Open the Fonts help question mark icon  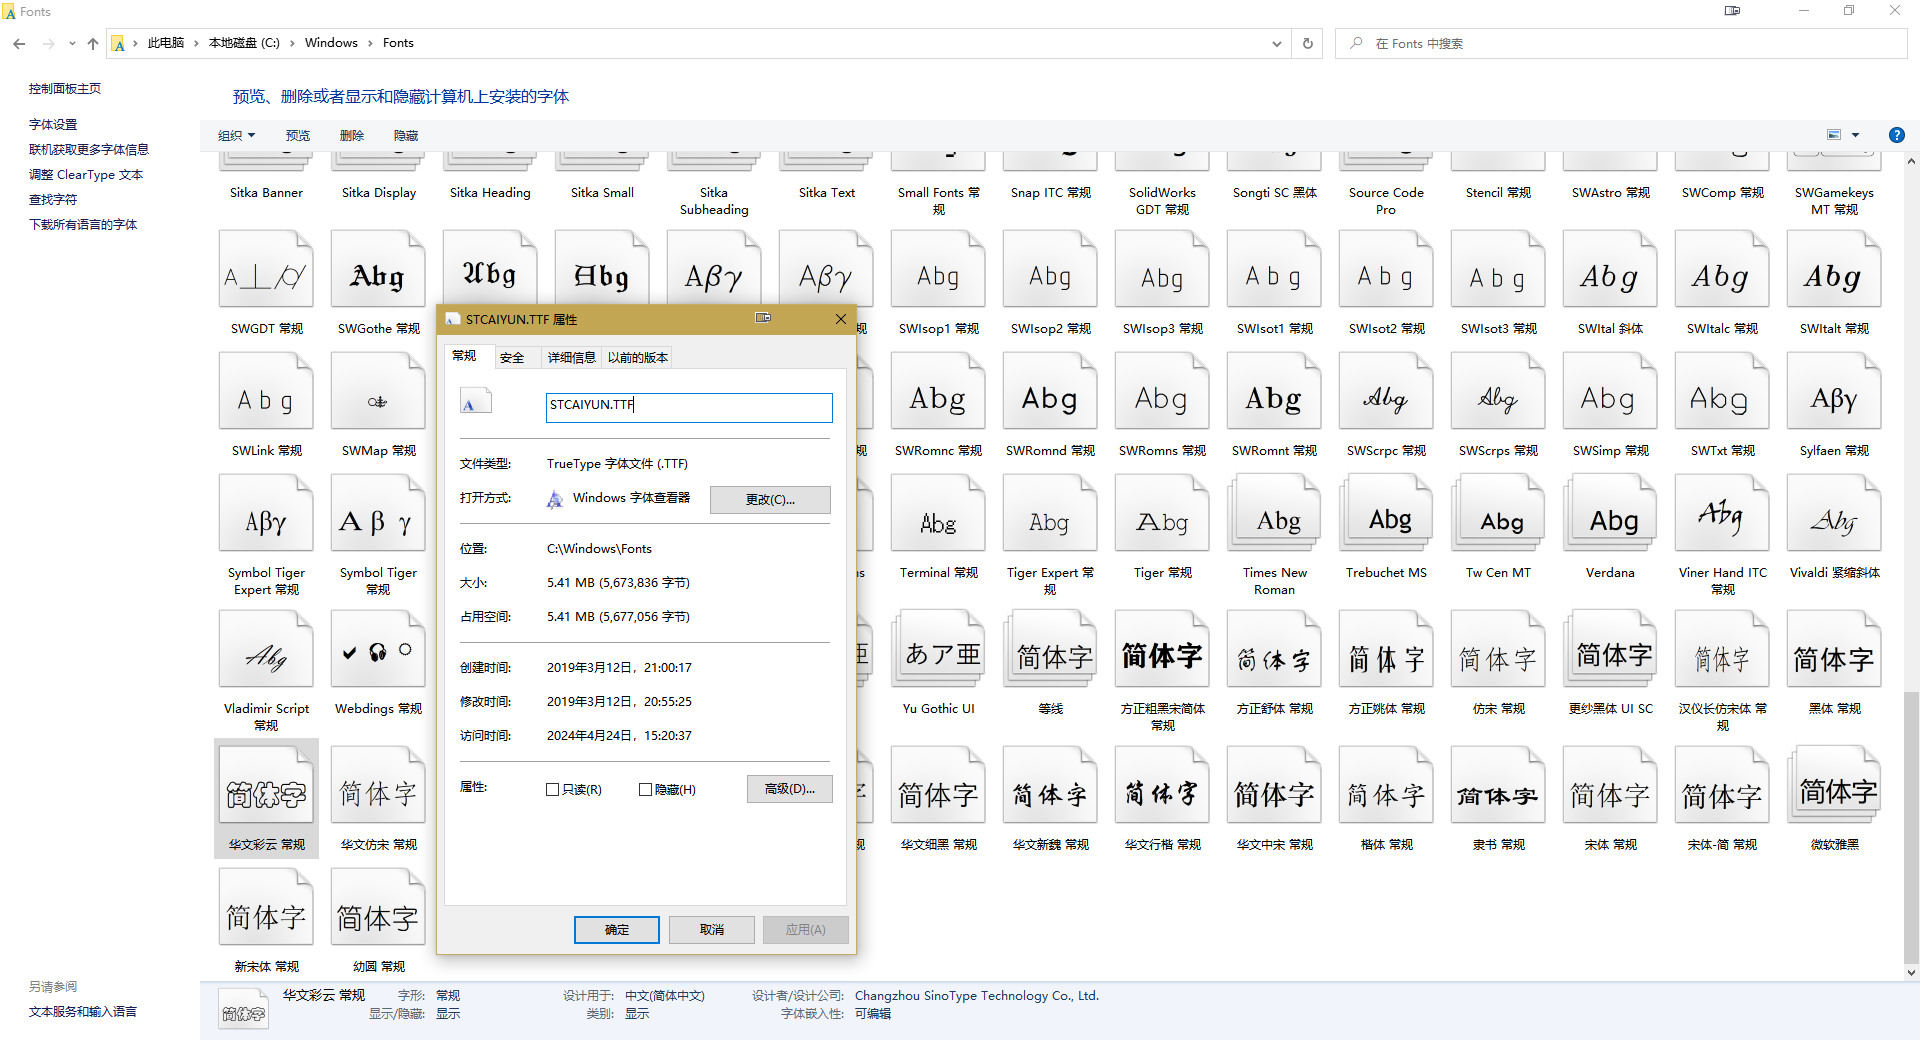1896,135
